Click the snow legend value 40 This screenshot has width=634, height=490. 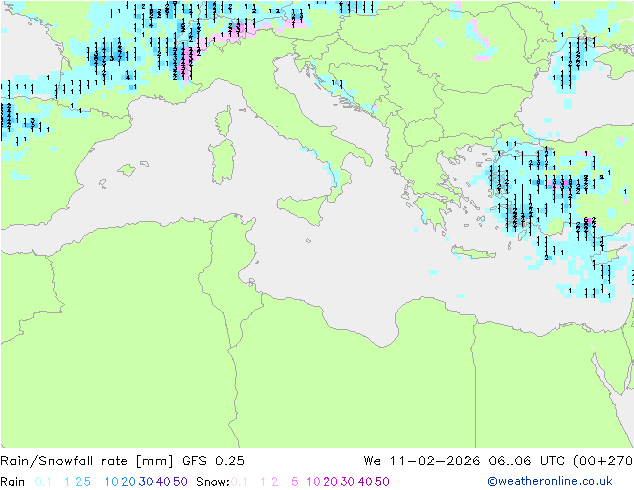365,482
